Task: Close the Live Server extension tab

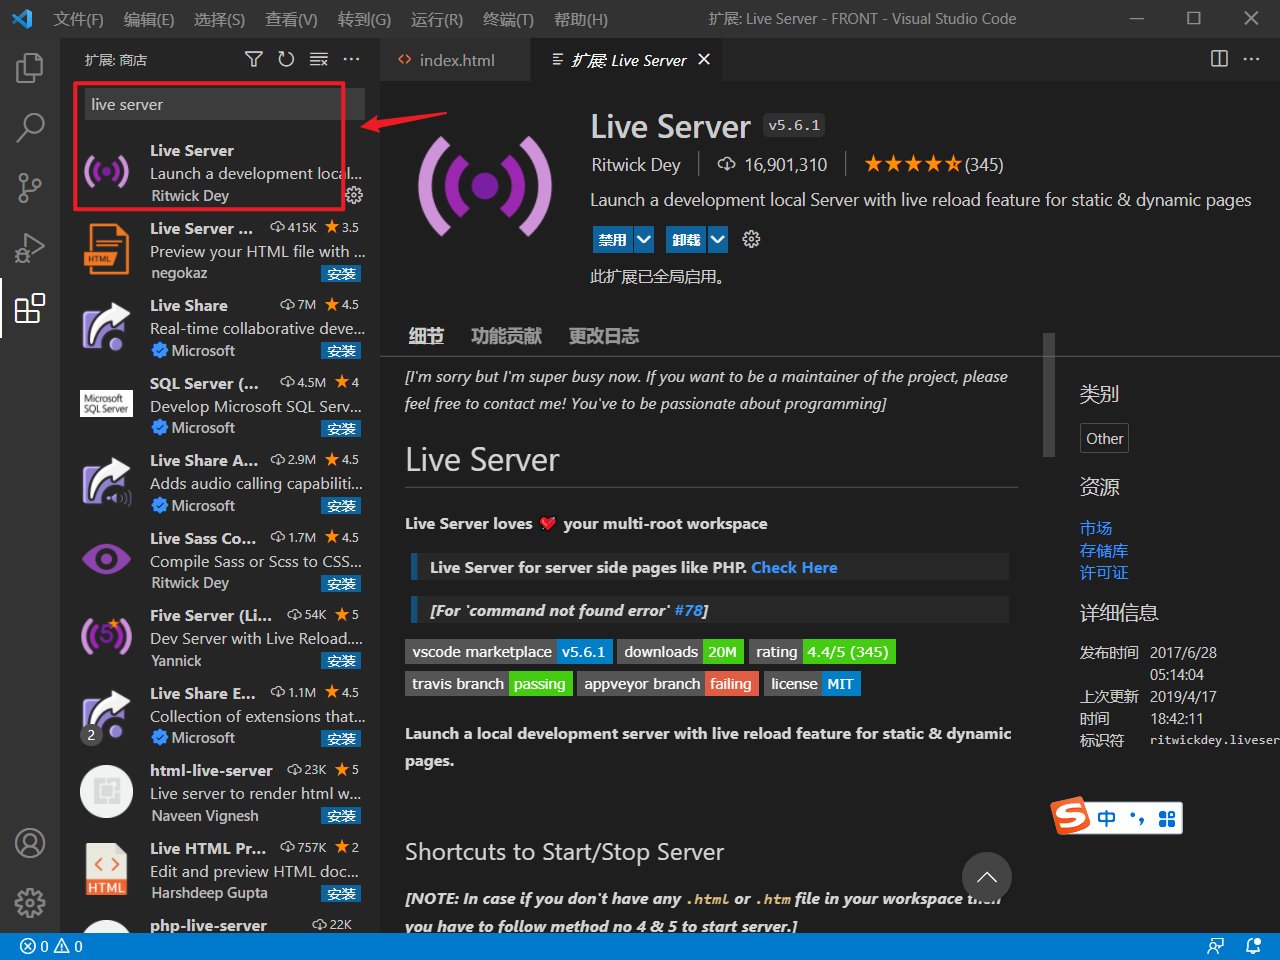Action: (x=704, y=60)
